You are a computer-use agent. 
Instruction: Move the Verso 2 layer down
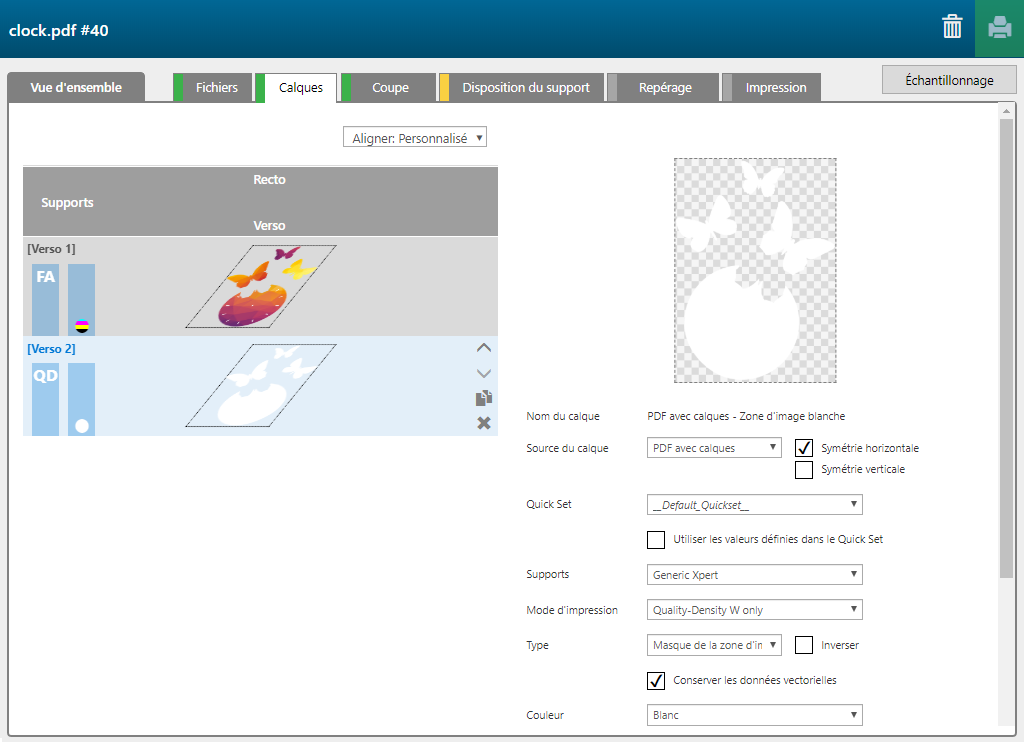(x=483, y=374)
